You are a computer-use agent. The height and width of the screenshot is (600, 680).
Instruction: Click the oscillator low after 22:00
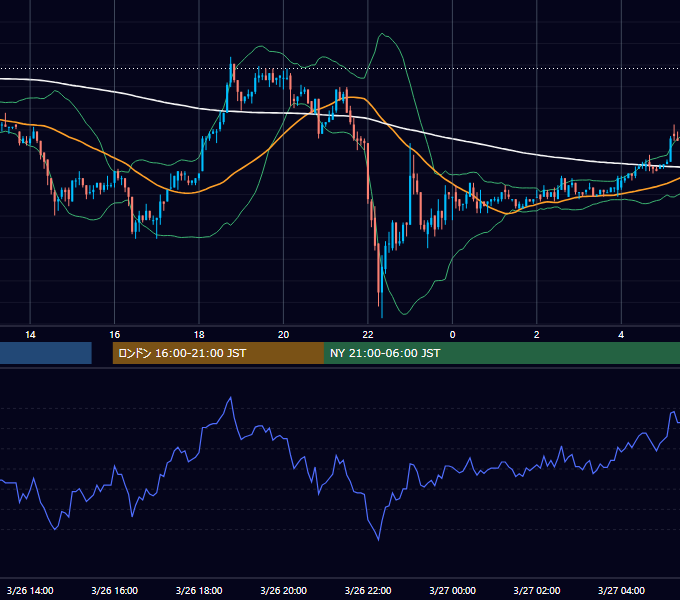378,540
